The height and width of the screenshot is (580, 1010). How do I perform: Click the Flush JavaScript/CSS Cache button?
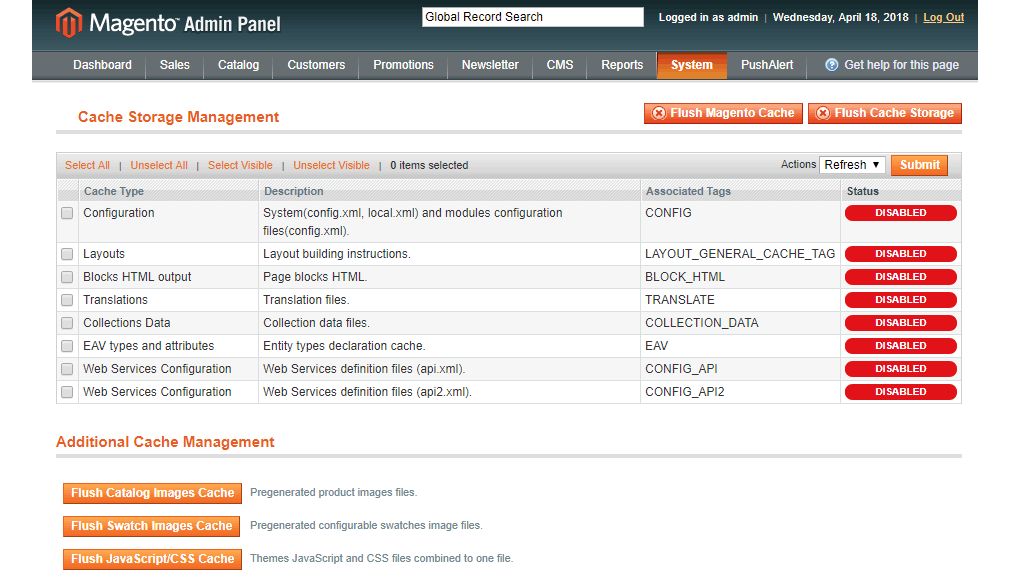pyautogui.click(x=153, y=559)
